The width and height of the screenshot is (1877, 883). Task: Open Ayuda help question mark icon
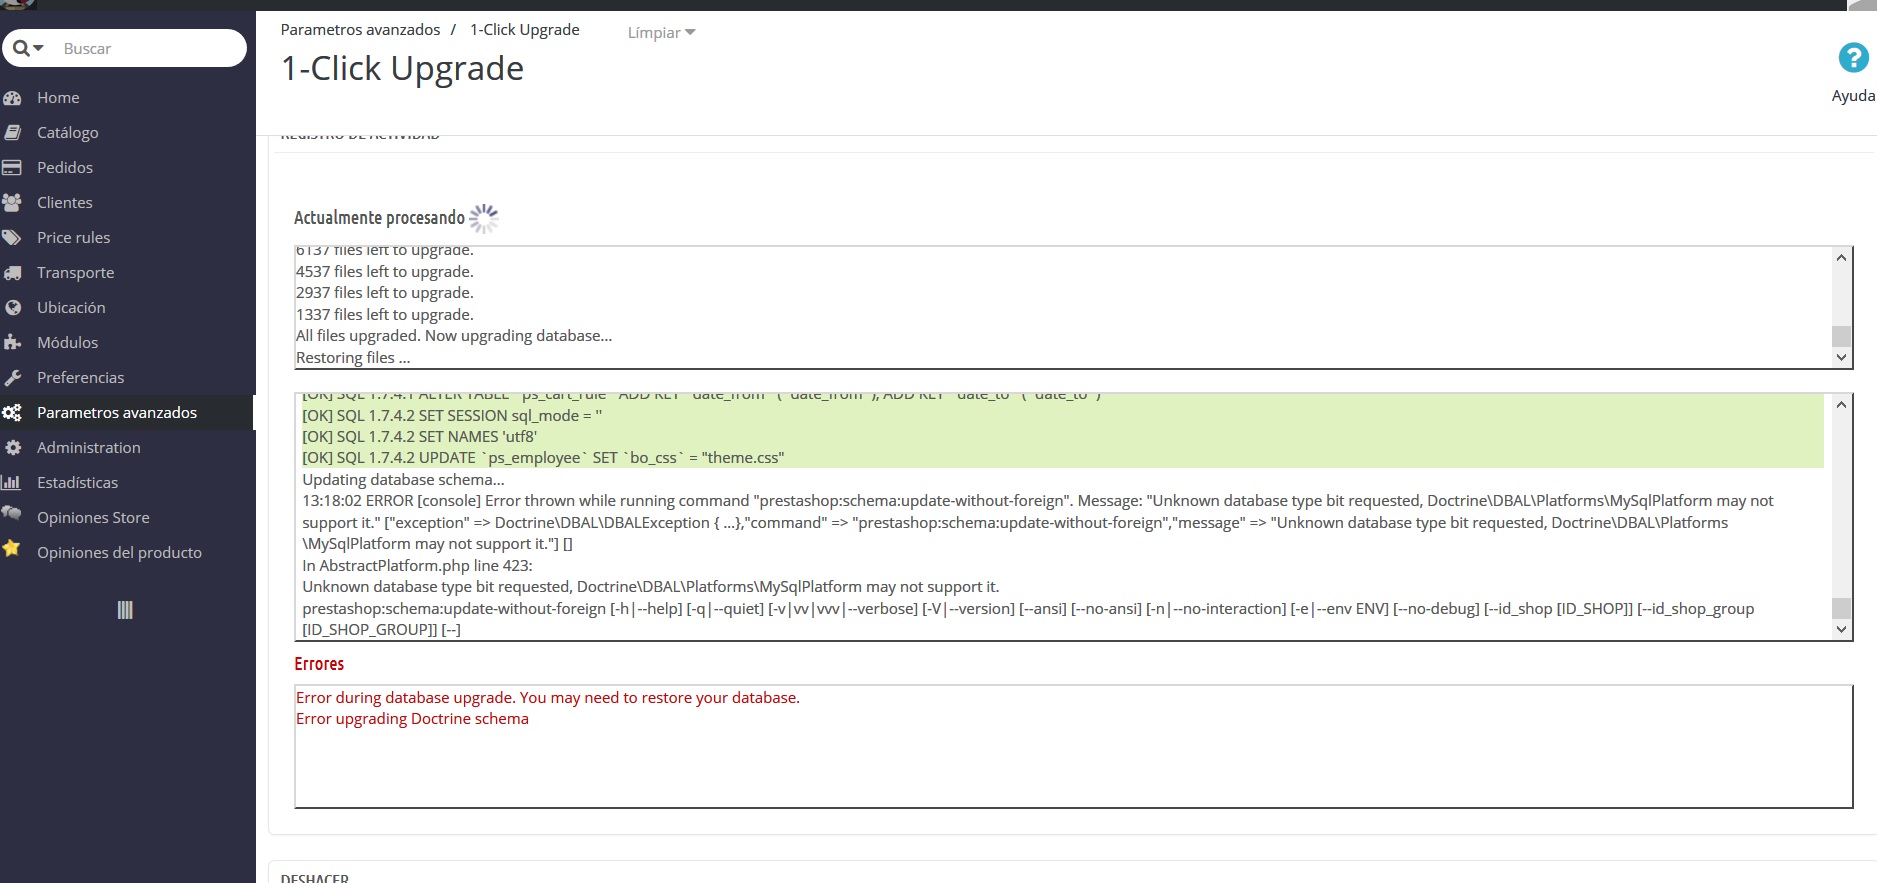[1852, 58]
